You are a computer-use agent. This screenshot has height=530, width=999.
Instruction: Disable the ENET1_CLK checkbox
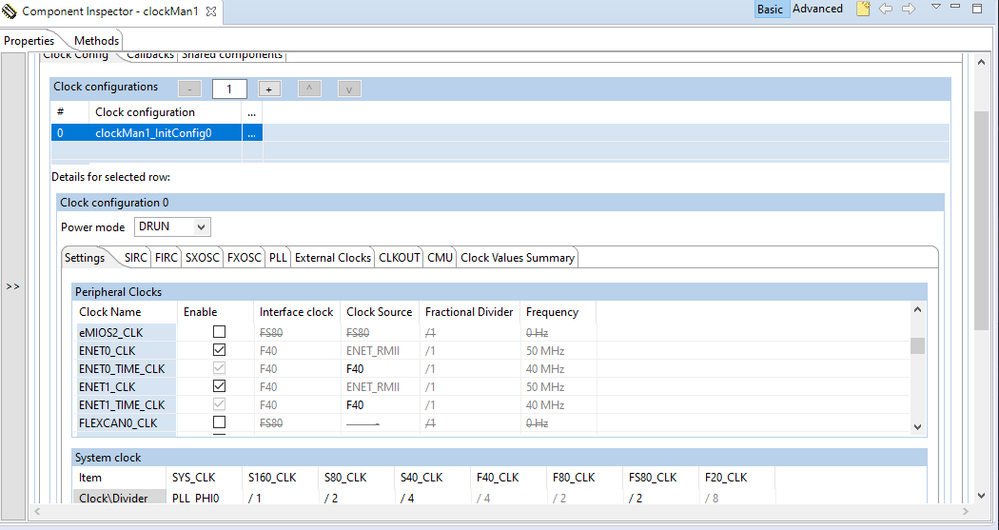point(219,386)
